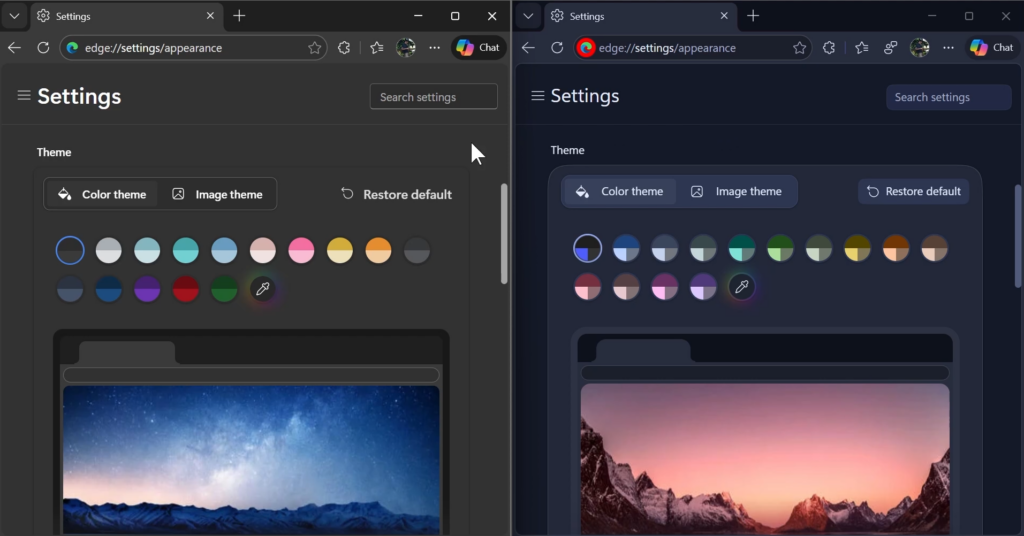Click the Search settings field in right window
Image resolution: width=1024 pixels, height=536 pixels.
pos(948,97)
